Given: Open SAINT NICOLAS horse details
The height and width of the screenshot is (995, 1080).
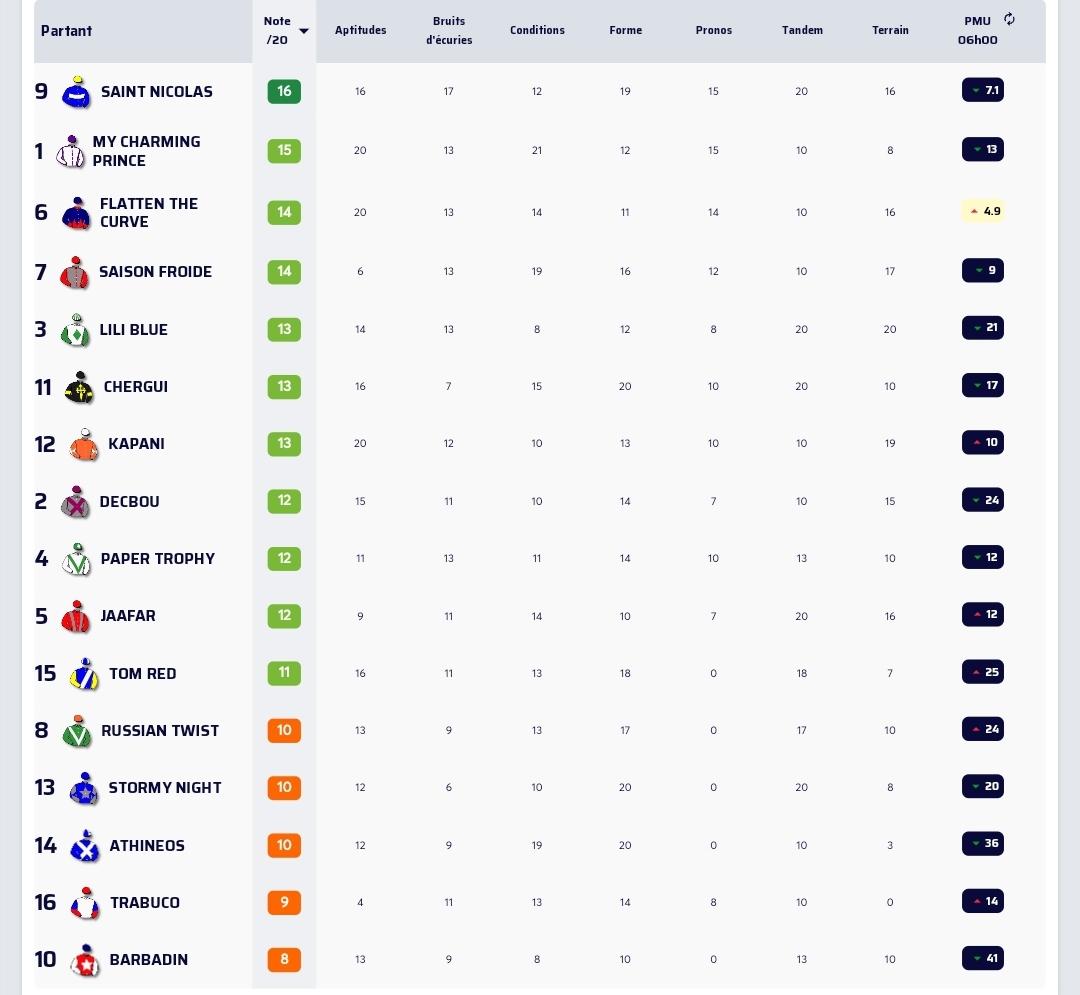Looking at the screenshot, I should coord(156,92).
